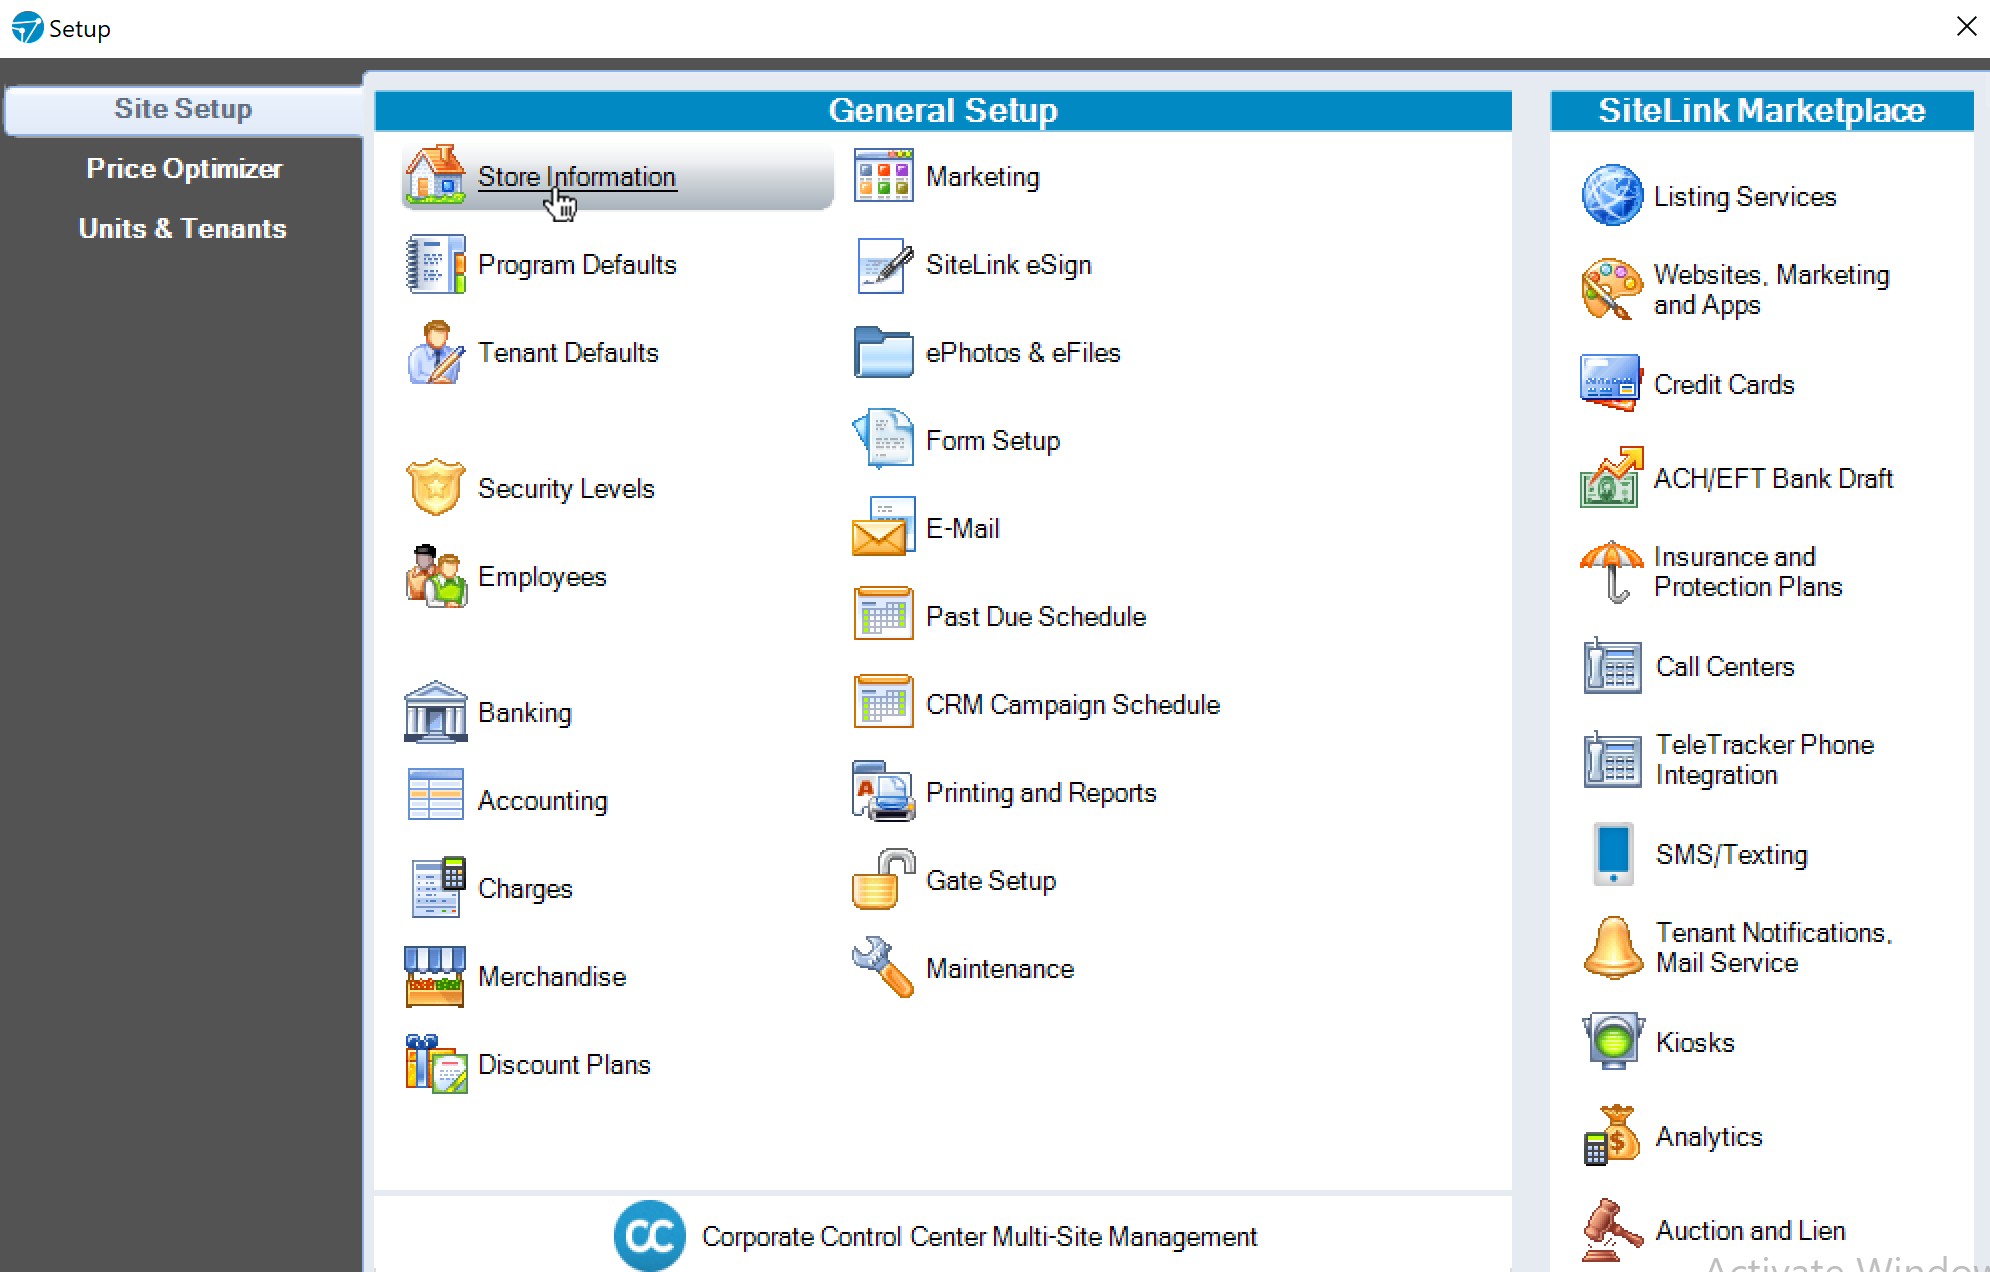
Task: Click the Charges calculator icon
Action: (x=438, y=887)
